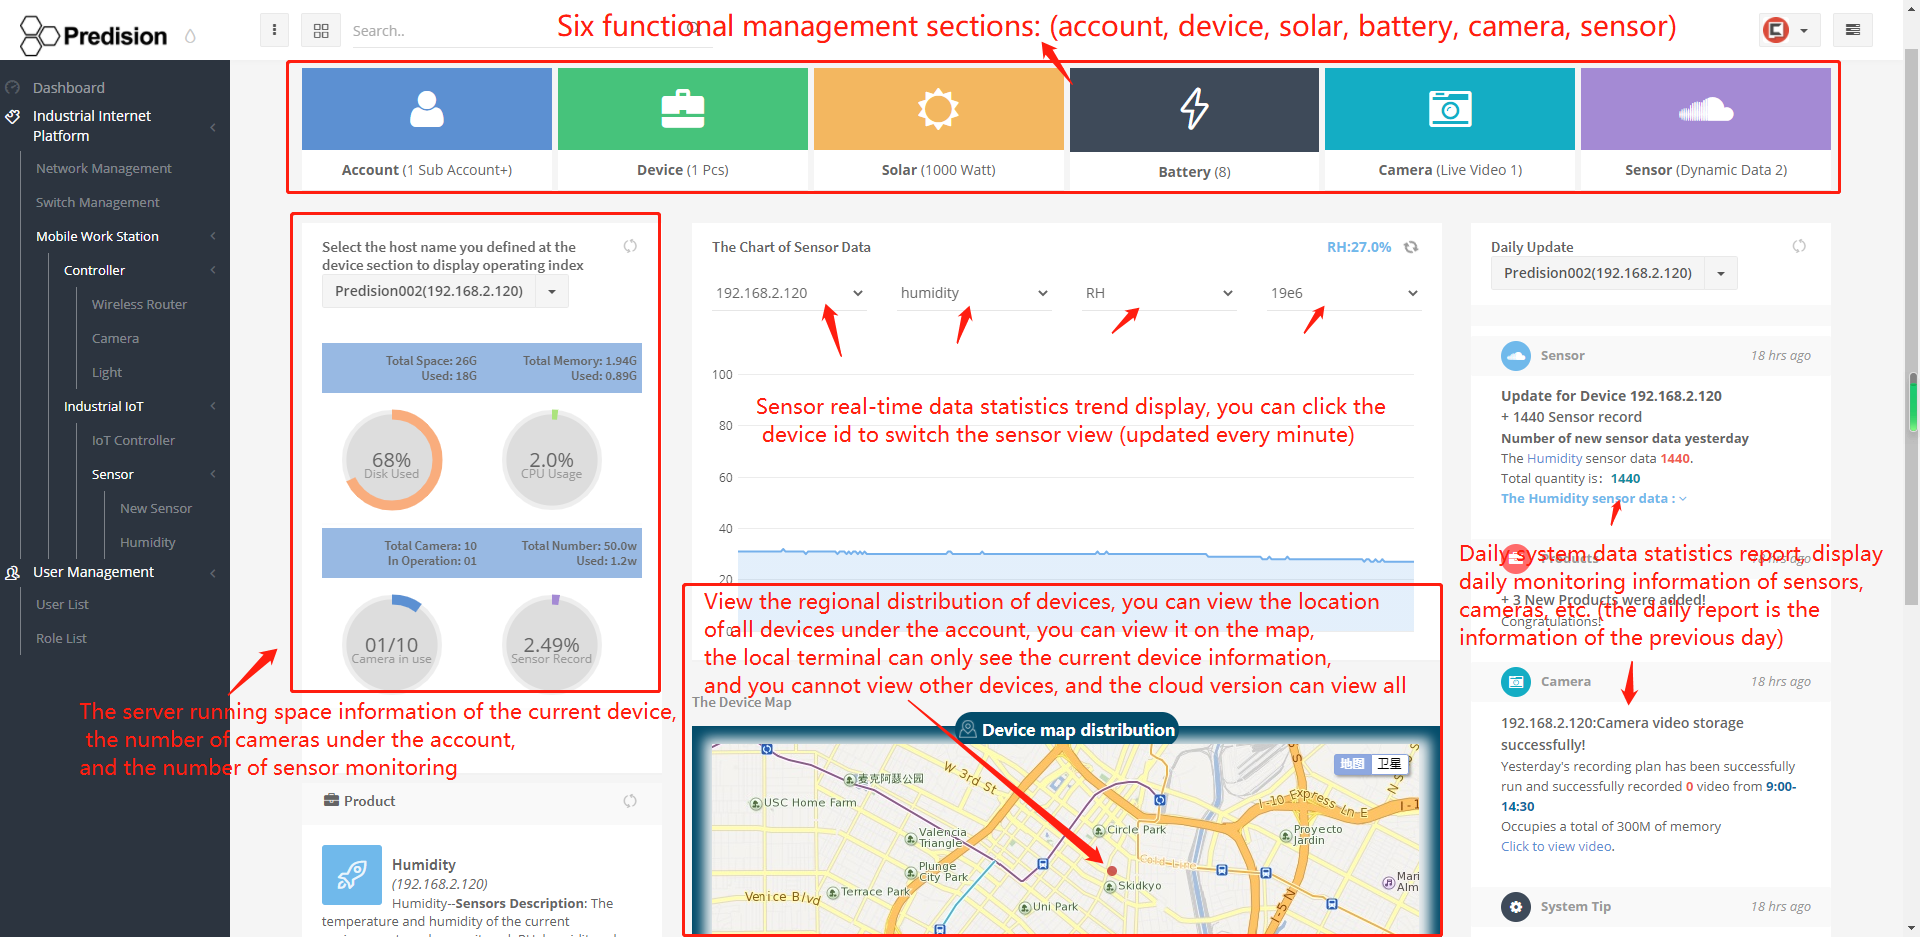Click the Disk Used 68% gauge
This screenshot has height=937, width=1920.
392,460
